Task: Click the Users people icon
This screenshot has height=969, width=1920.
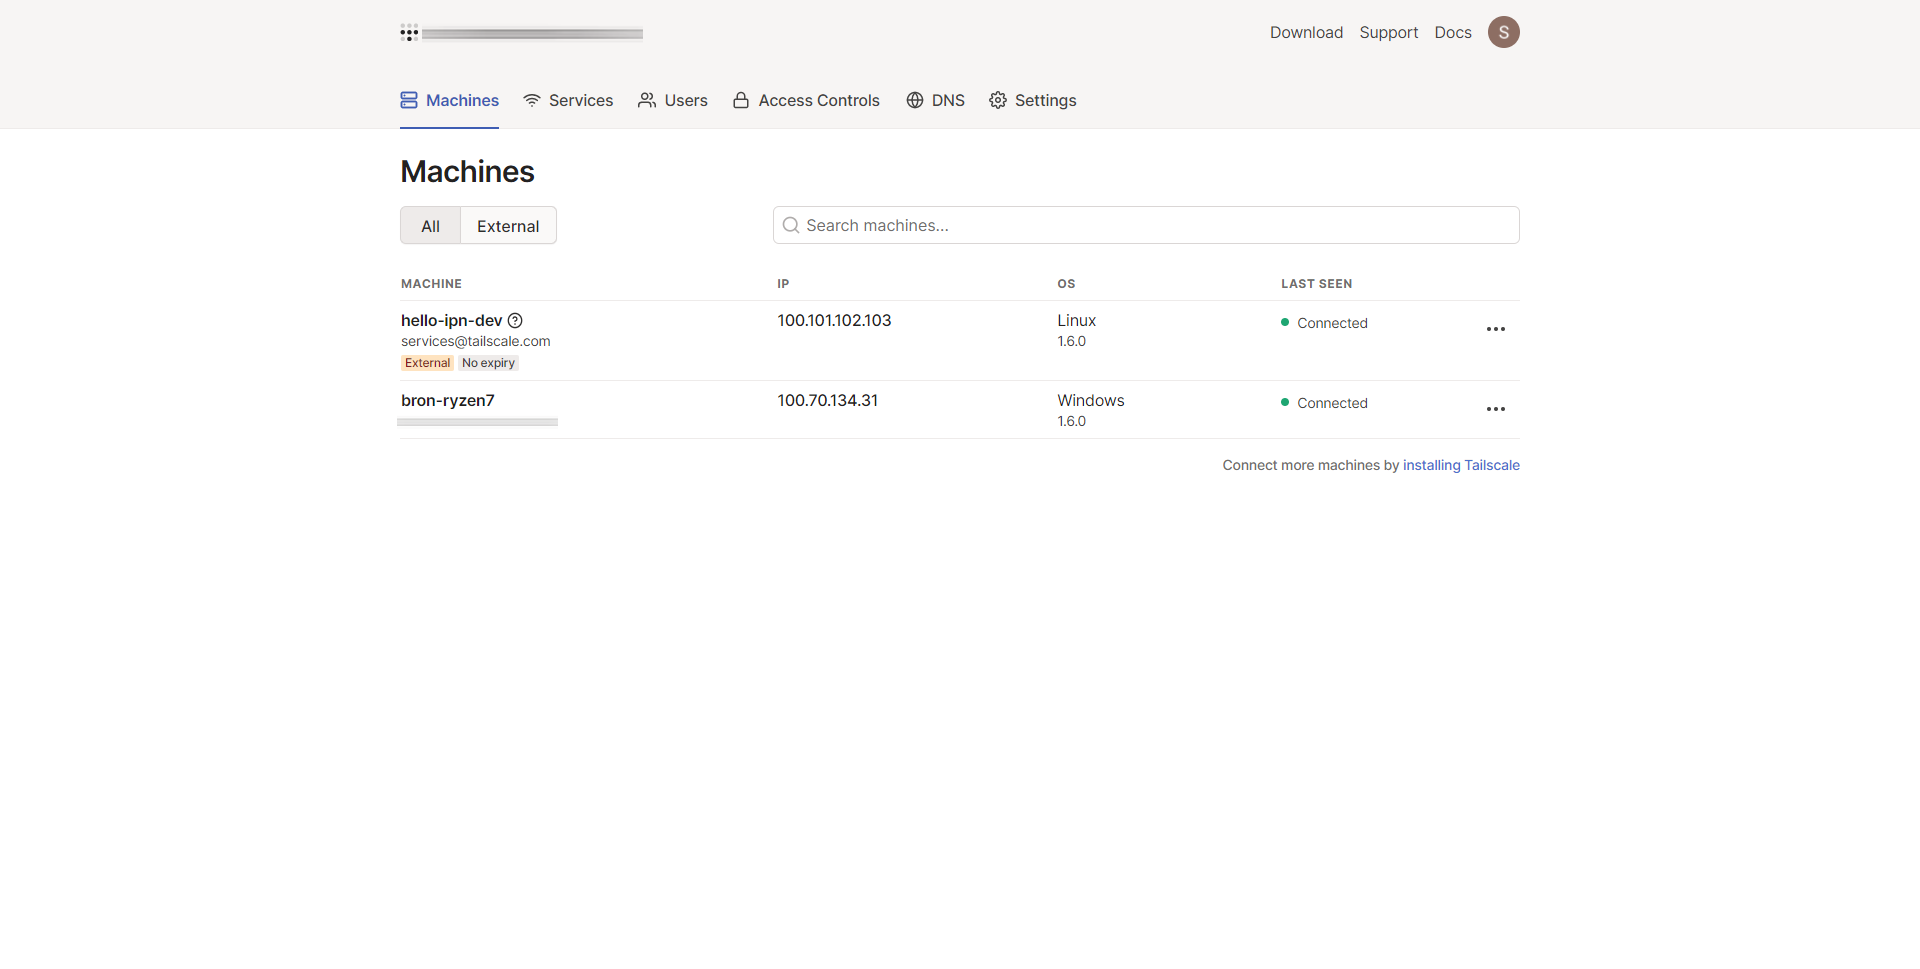Action: (x=647, y=100)
